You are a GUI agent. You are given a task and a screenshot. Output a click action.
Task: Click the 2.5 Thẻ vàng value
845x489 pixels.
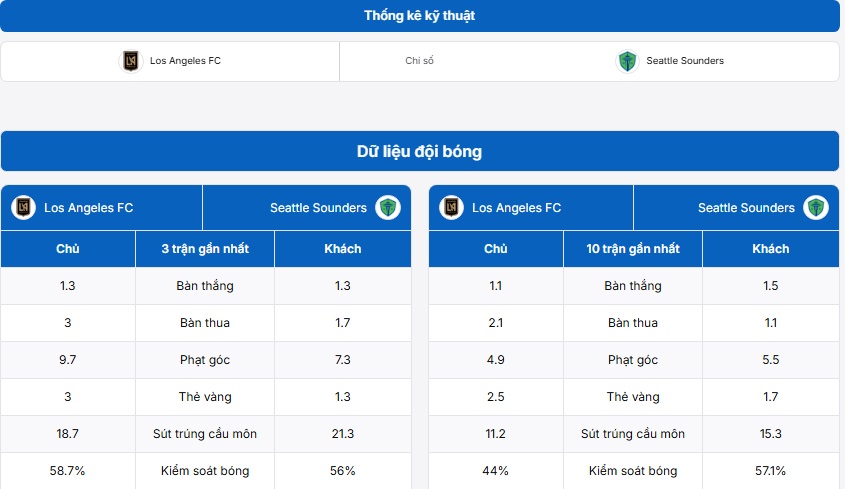tap(495, 397)
